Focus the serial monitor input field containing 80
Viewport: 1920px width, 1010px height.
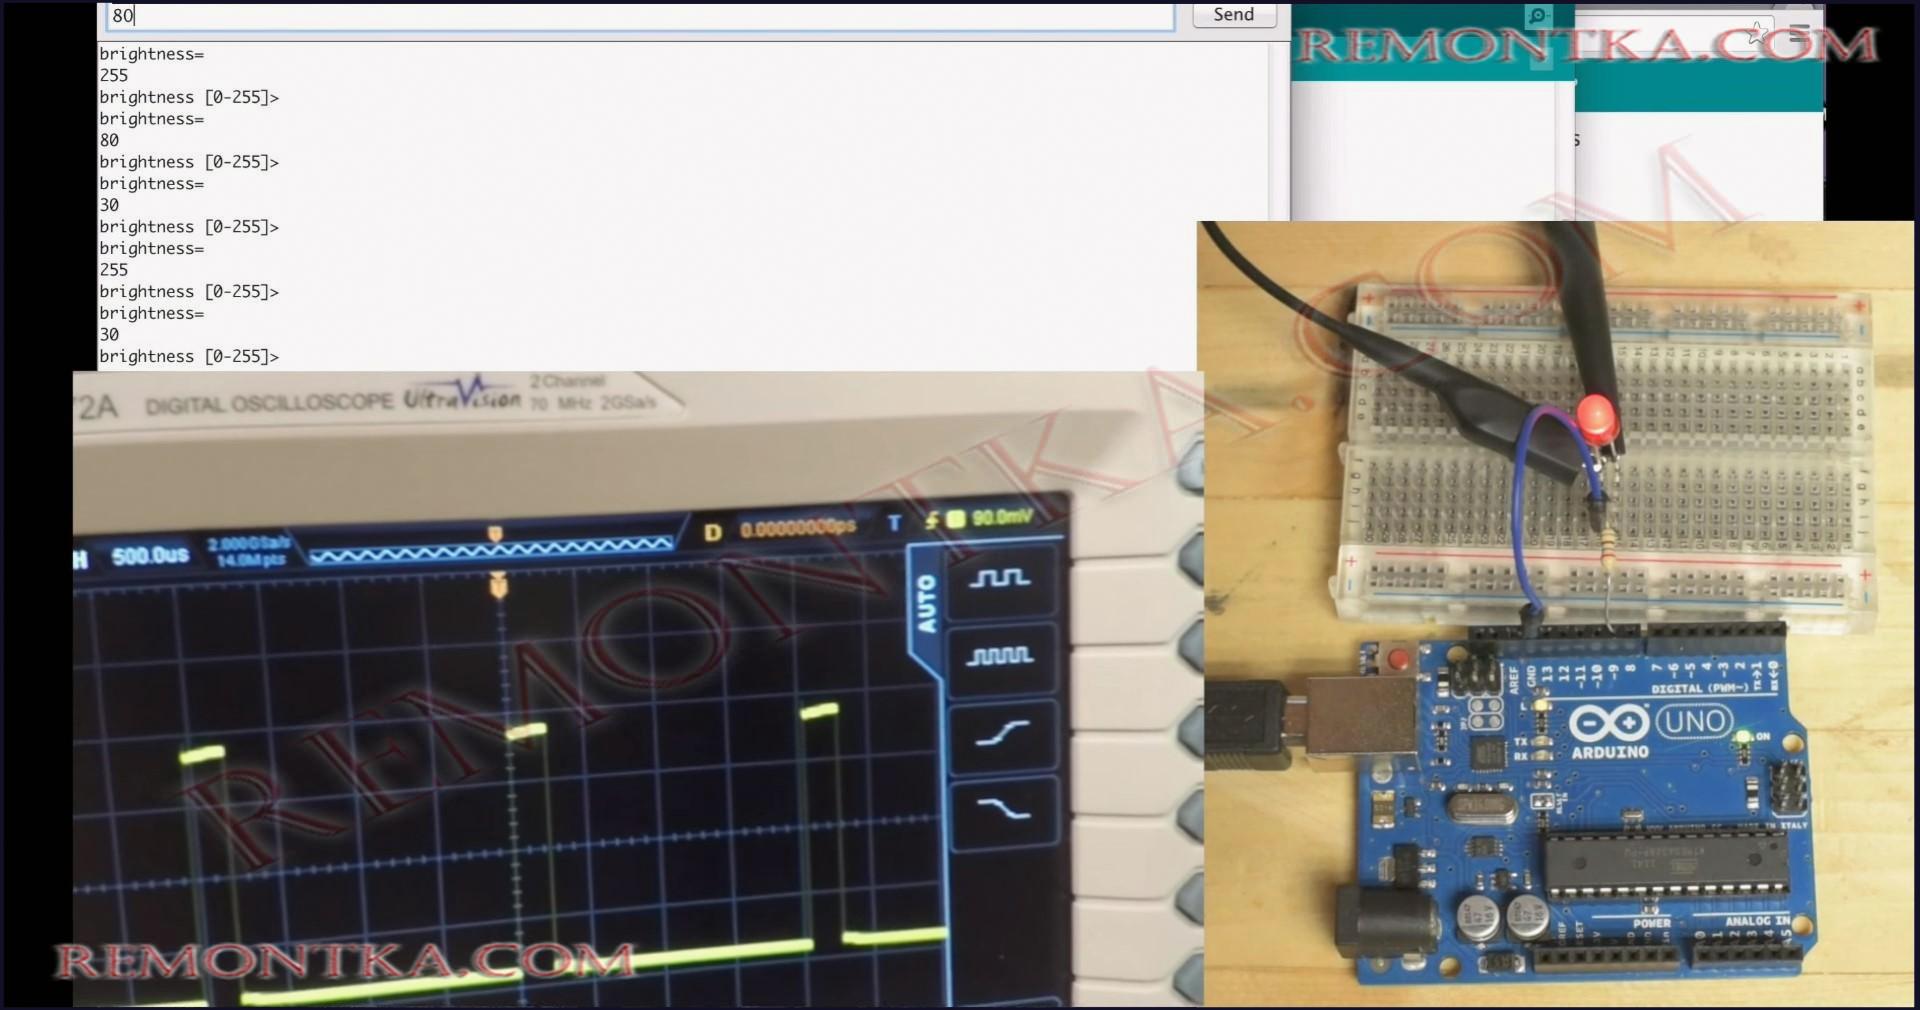[640, 16]
